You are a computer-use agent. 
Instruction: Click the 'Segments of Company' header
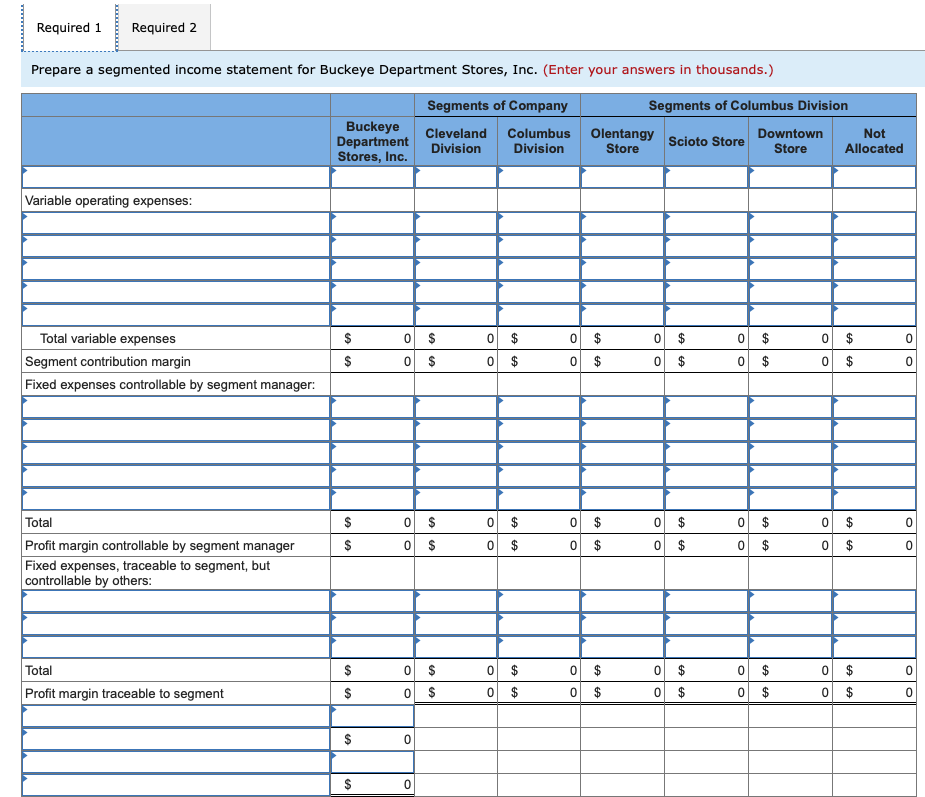tap(497, 106)
